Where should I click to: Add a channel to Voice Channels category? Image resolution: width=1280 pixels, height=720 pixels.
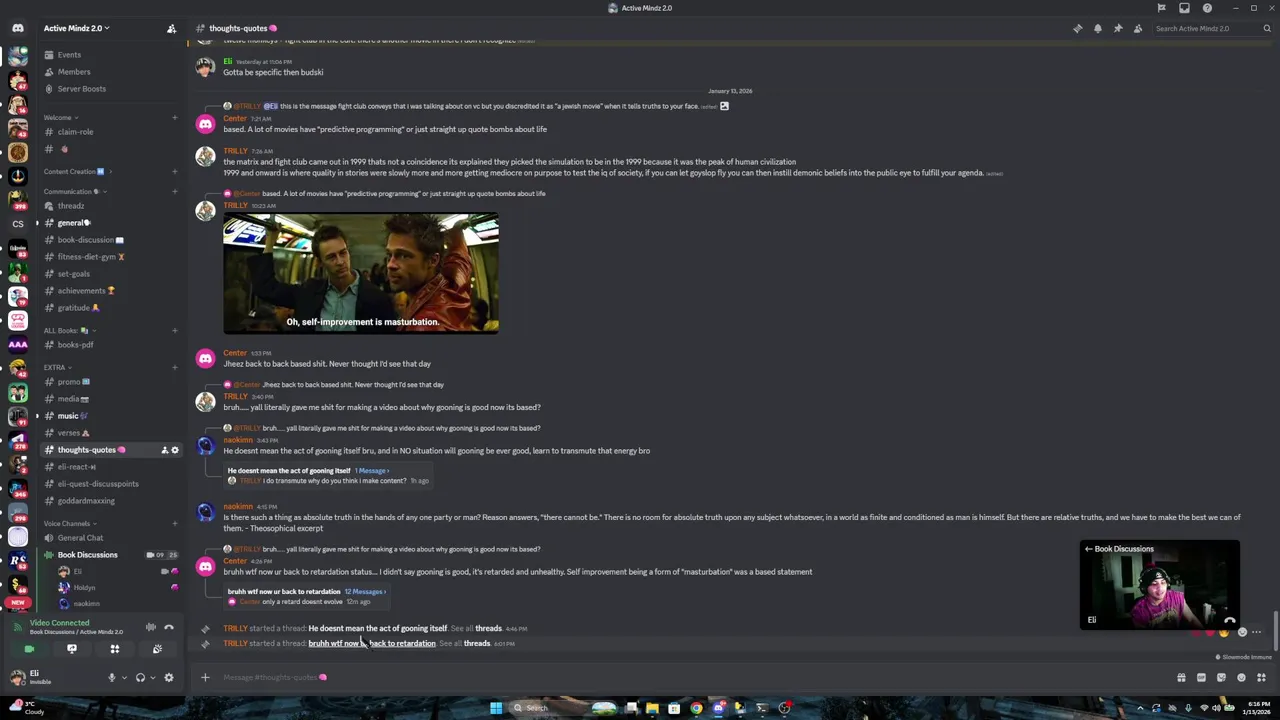click(x=174, y=524)
